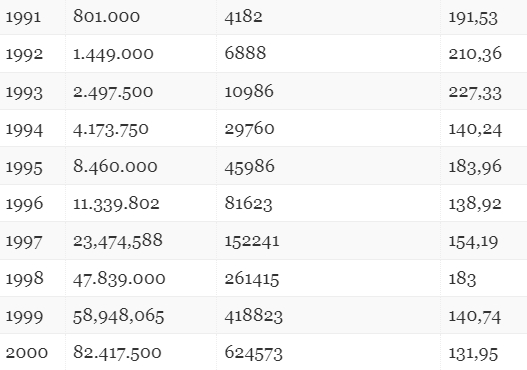Image resolution: width=527 pixels, height=370 pixels.
Task: Select the 131,95 value
Action: (x=473, y=354)
